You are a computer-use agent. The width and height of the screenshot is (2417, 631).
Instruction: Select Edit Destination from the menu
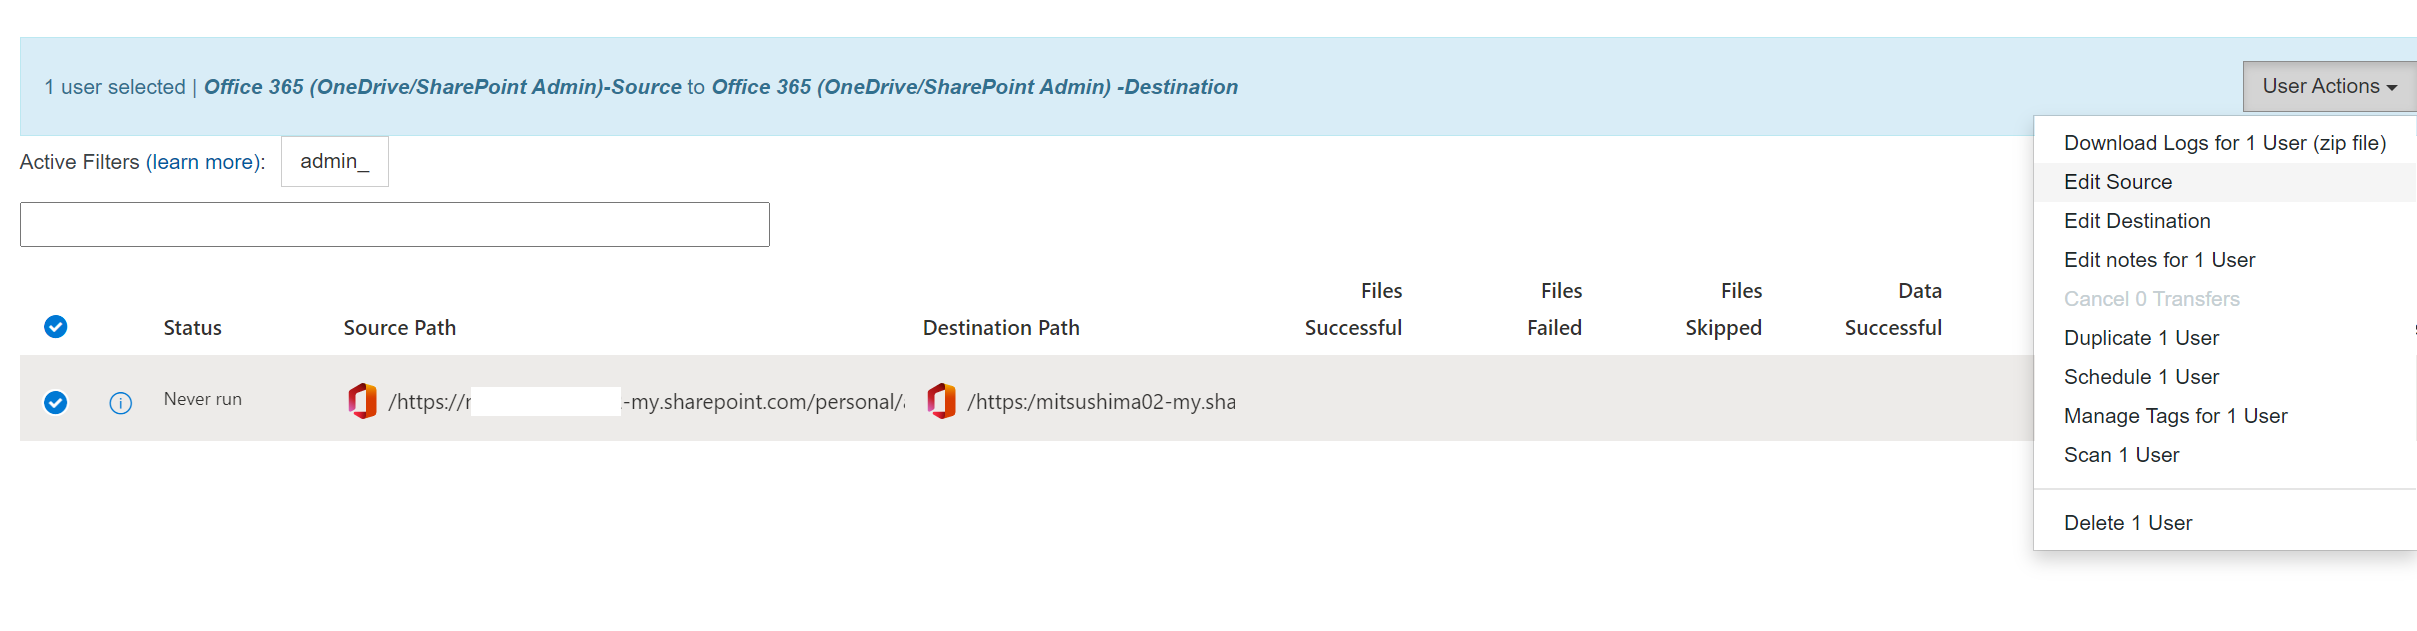2137,221
